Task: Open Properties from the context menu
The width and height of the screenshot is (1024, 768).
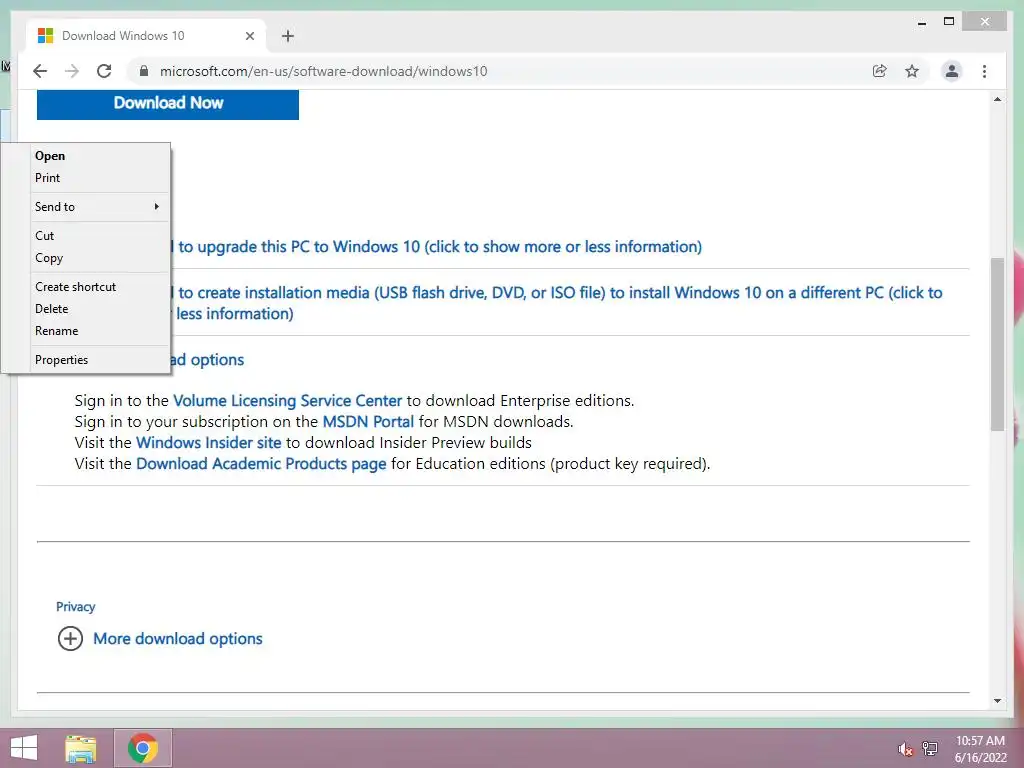Action: [x=100, y=360]
